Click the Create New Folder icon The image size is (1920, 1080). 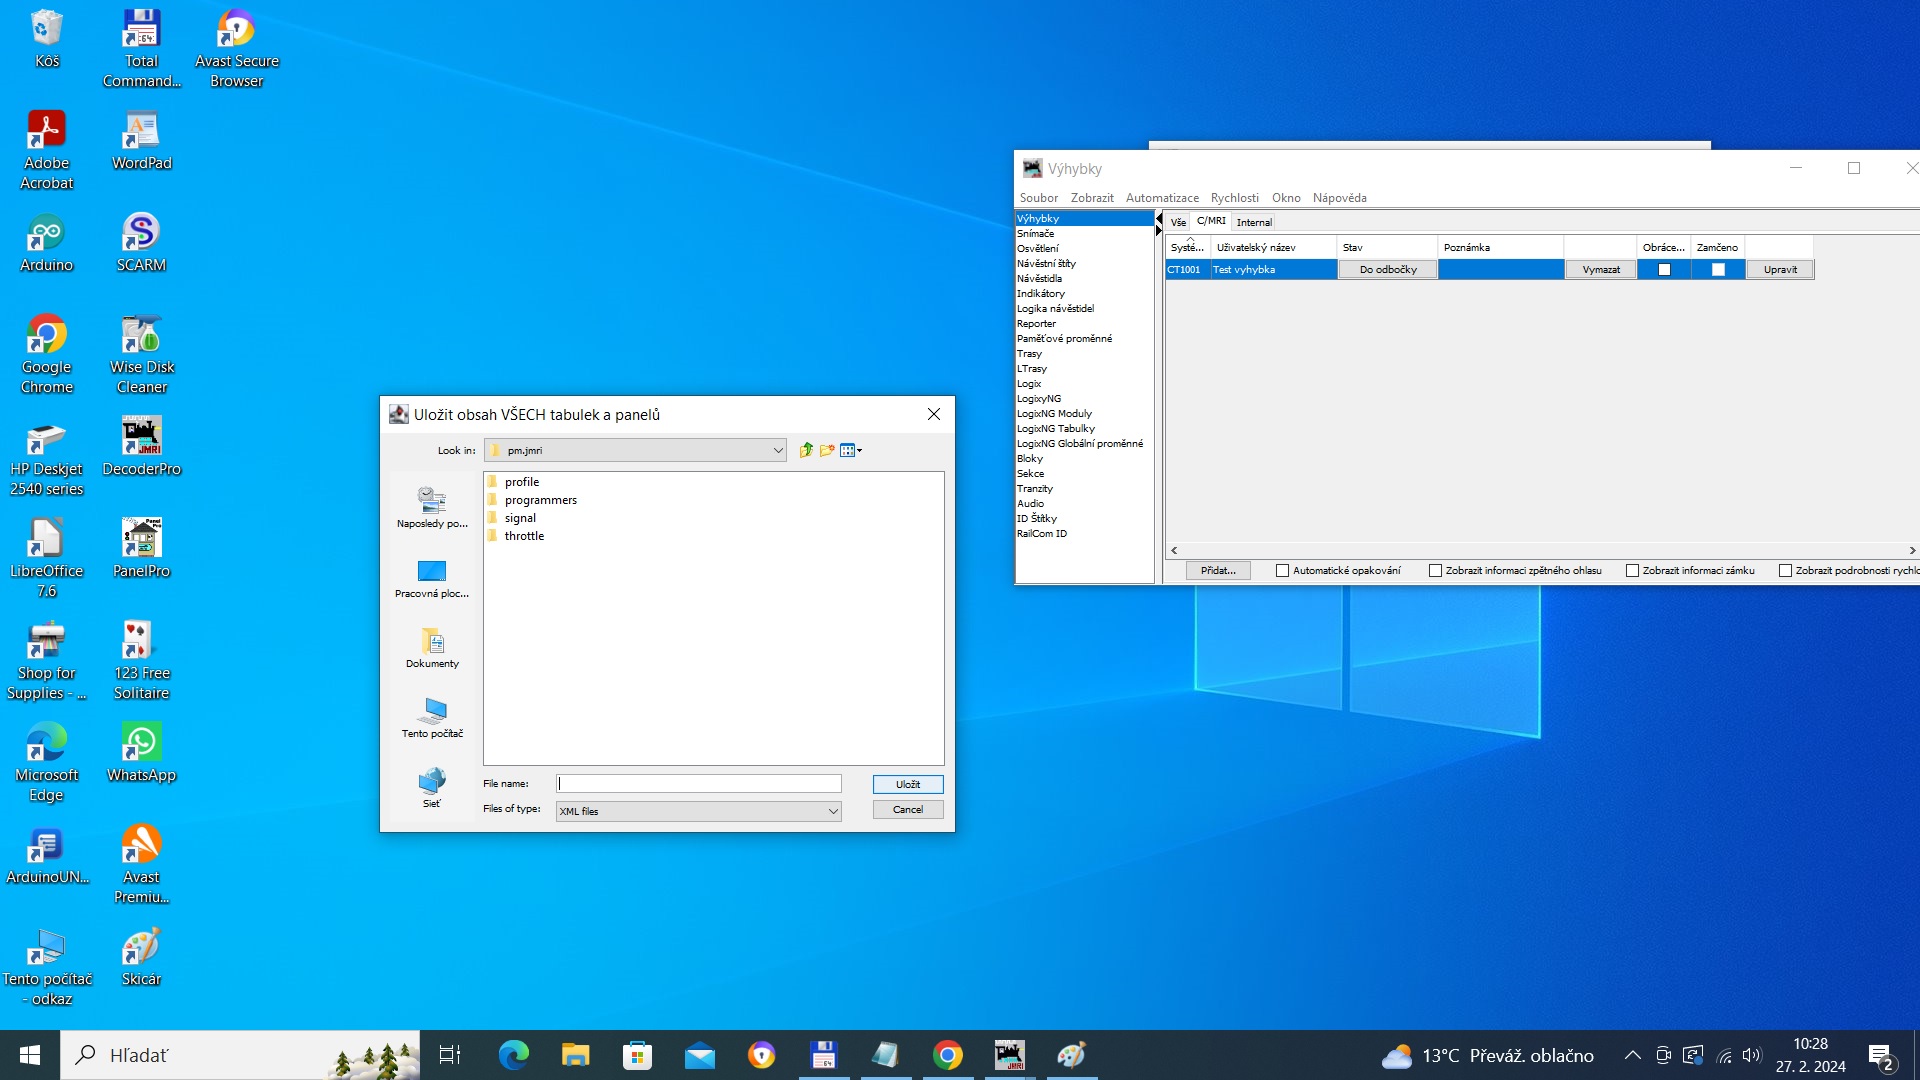pos(827,450)
